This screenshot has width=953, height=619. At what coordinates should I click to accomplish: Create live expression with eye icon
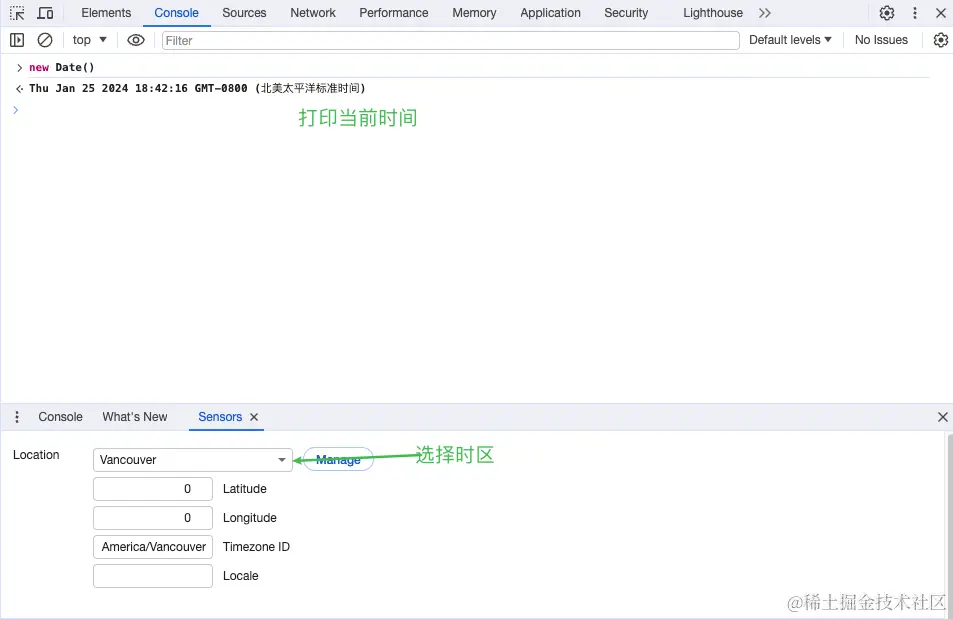136,40
